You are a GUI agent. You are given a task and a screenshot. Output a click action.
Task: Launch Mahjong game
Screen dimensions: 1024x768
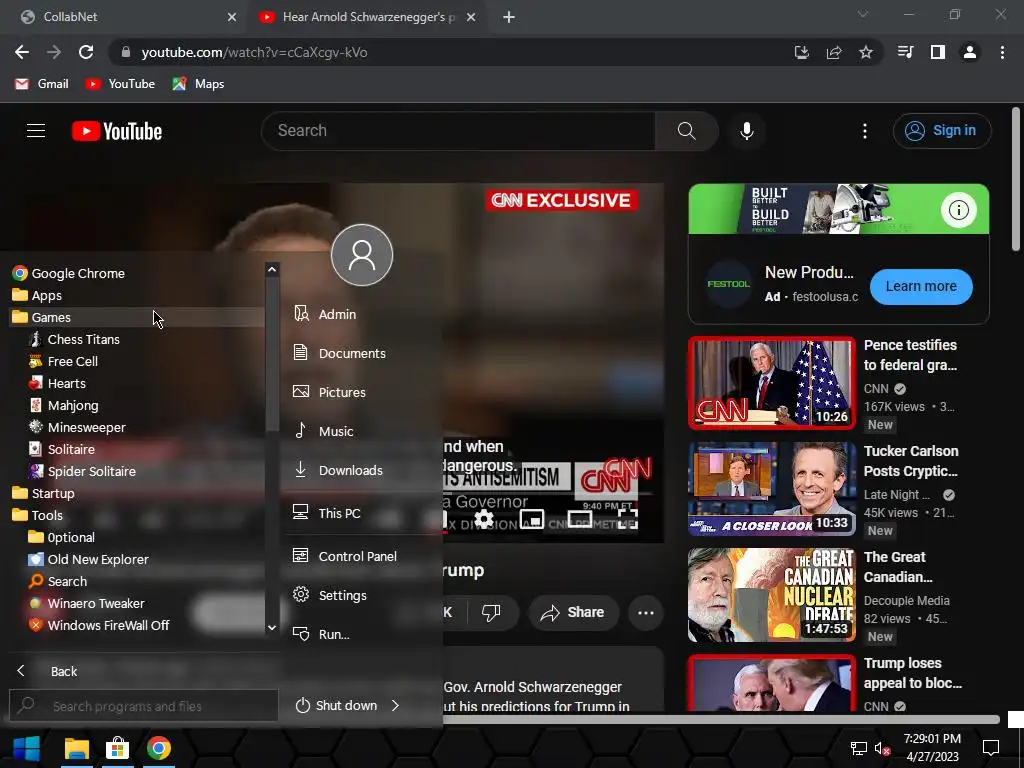pyautogui.click(x=72, y=406)
